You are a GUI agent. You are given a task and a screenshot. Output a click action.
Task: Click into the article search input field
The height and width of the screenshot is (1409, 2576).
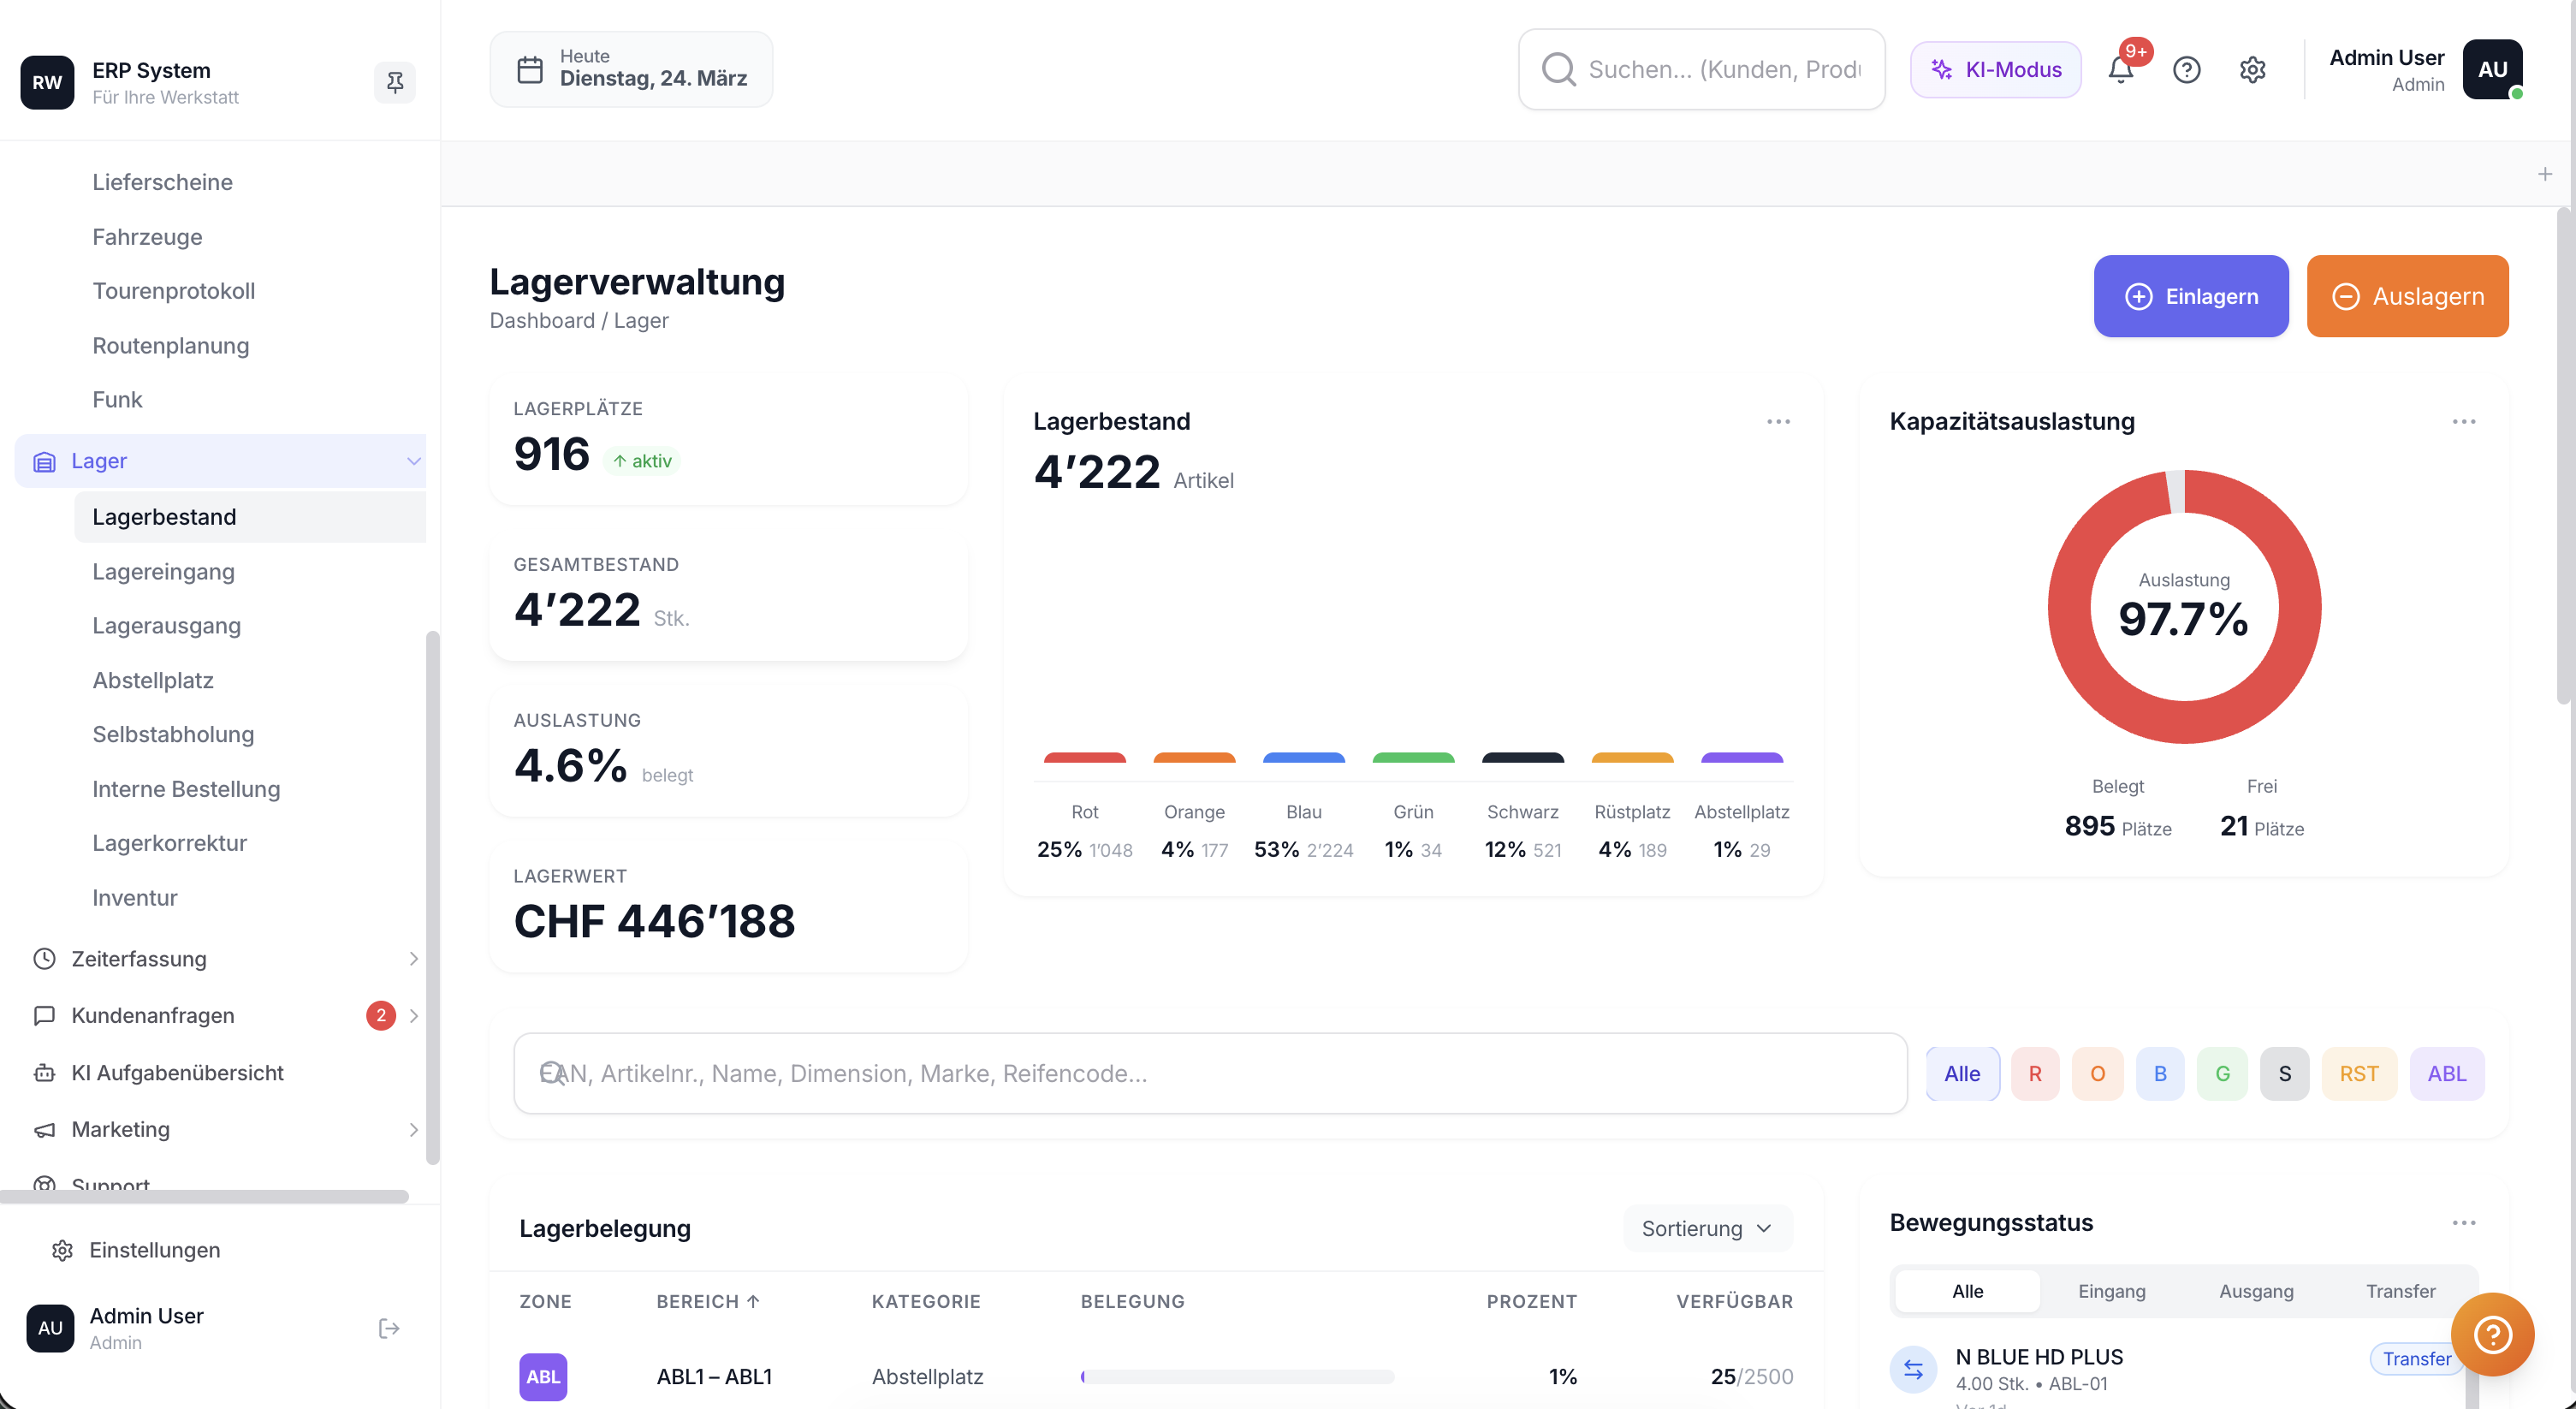(x=1200, y=1073)
